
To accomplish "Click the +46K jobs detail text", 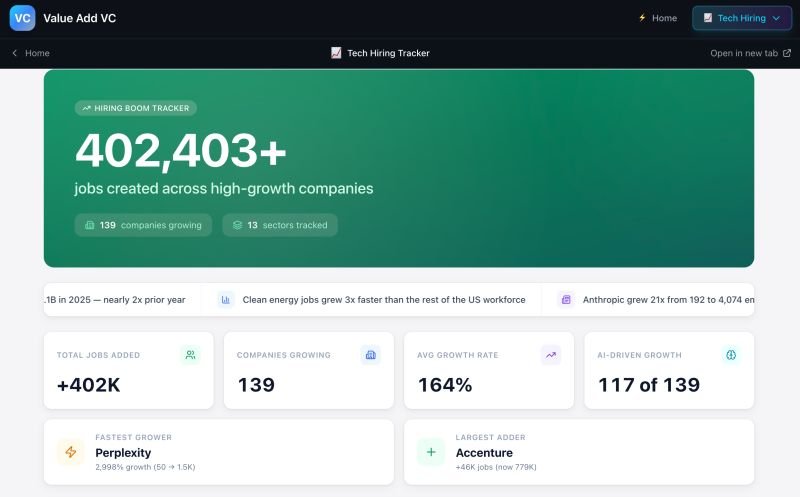I will point(496,467).
